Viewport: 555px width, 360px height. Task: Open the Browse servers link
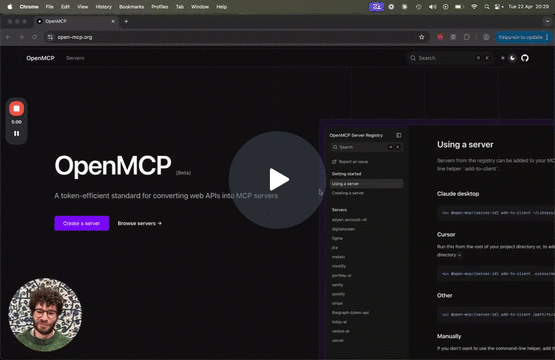click(139, 223)
